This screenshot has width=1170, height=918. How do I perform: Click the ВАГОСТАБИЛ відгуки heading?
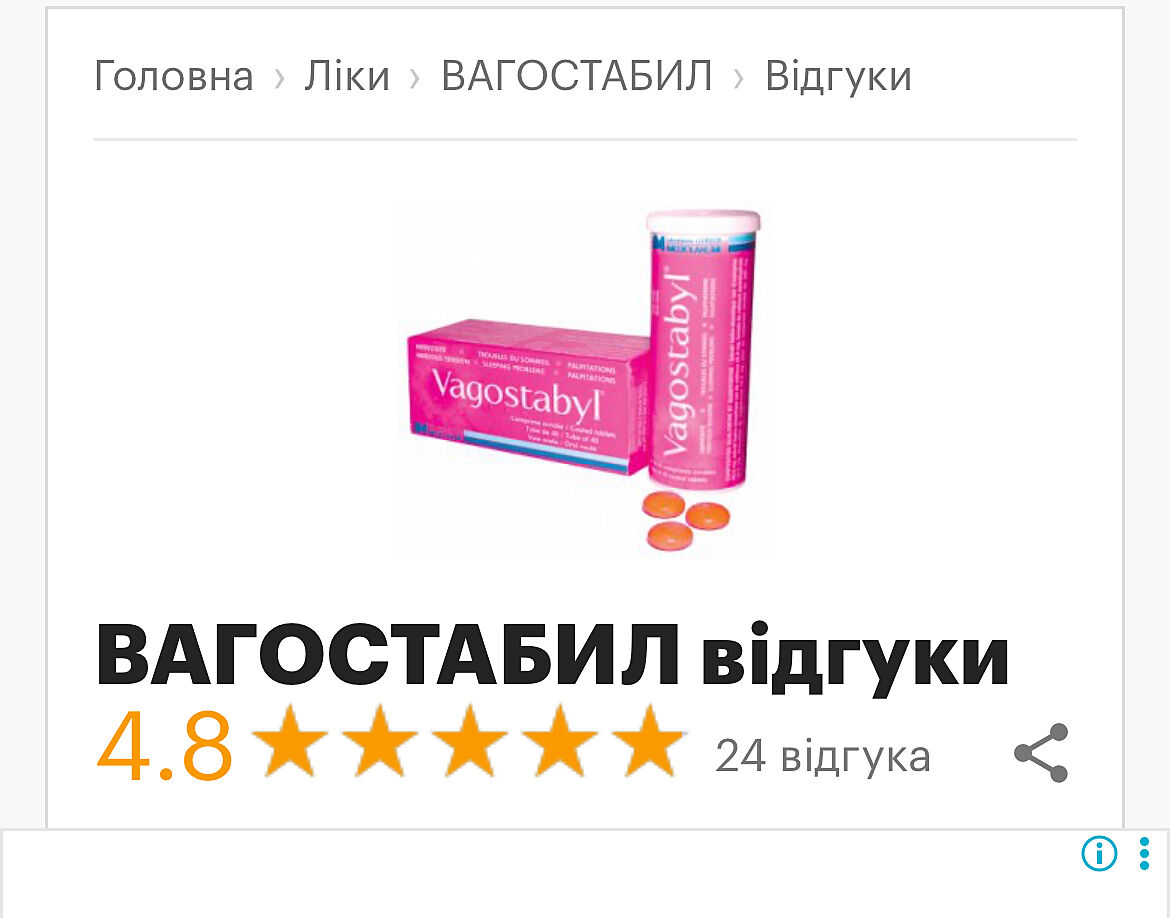point(552,655)
